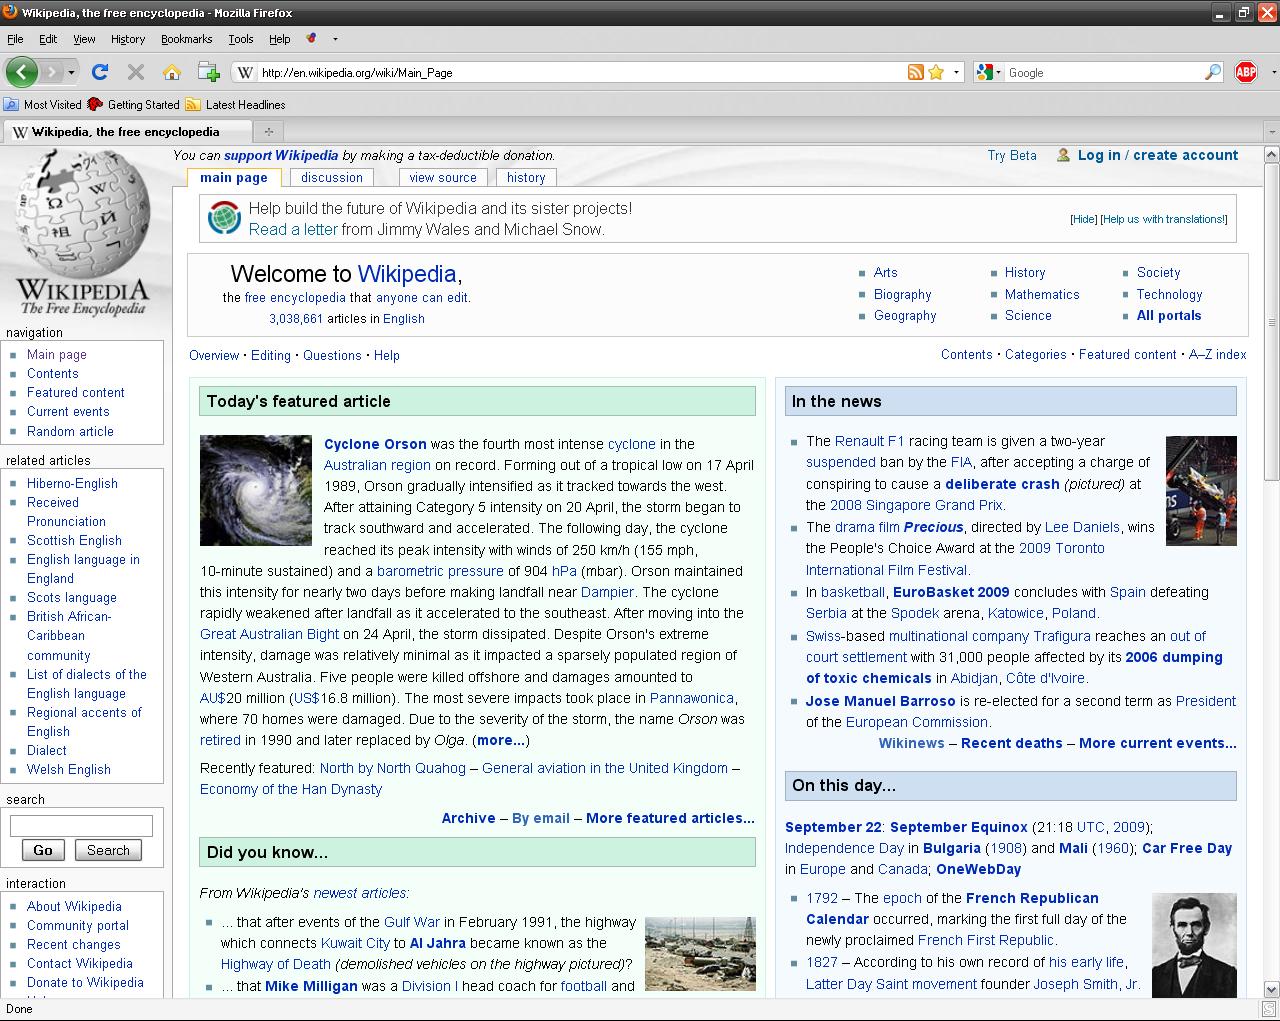Open the A–Z index link

click(1217, 354)
